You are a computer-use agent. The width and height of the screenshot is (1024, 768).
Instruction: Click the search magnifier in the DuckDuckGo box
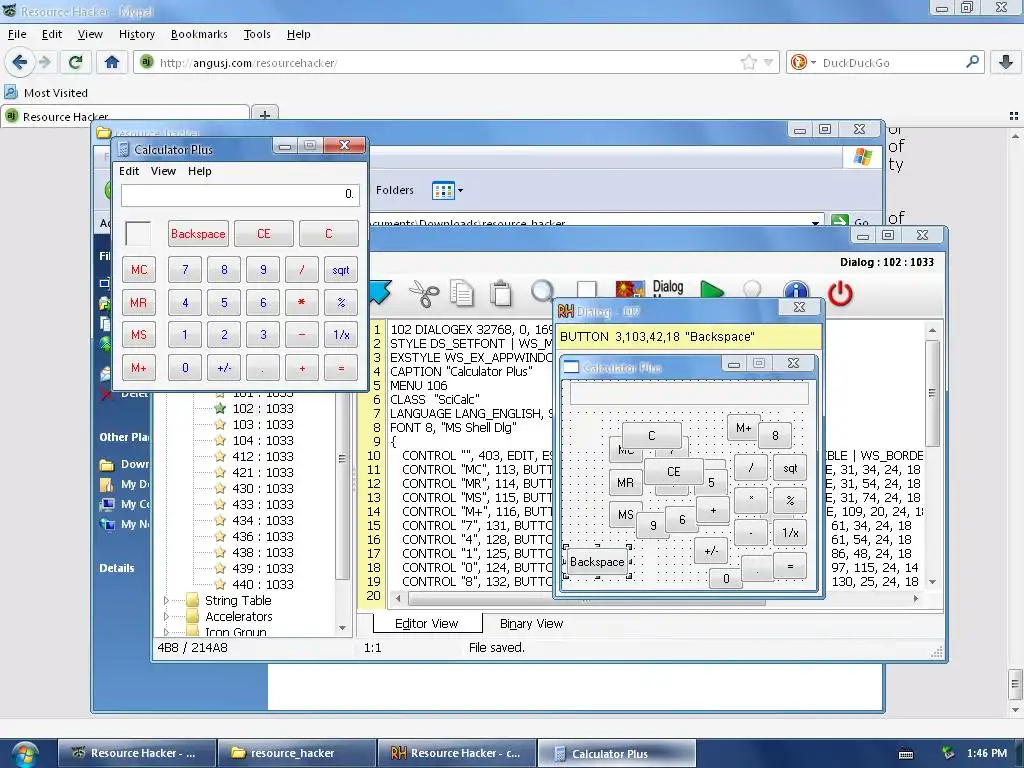coord(972,62)
